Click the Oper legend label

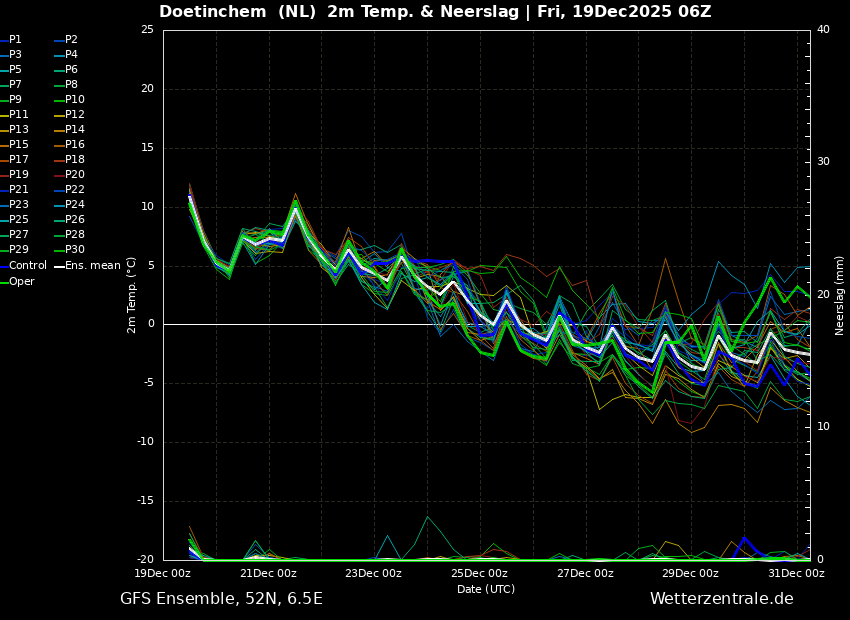click(x=22, y=281)
